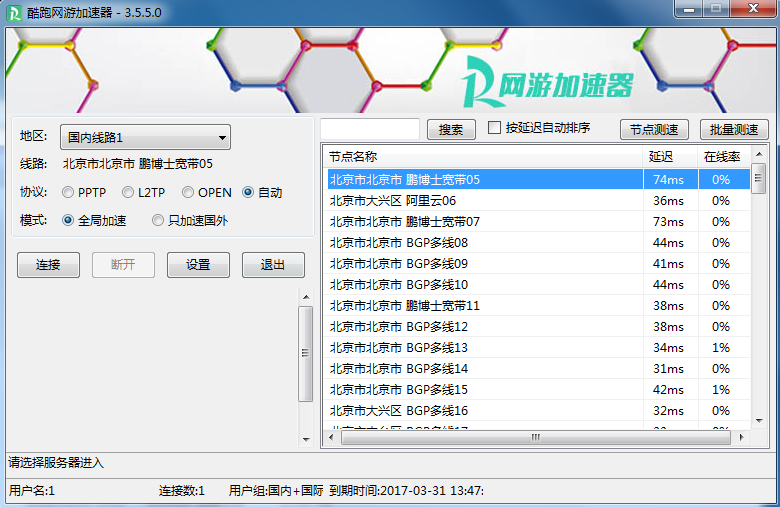The width and height of the screenshot is (780, 507).
Task: Click left log panel scroll-down arrow
Action: point(306,439)
